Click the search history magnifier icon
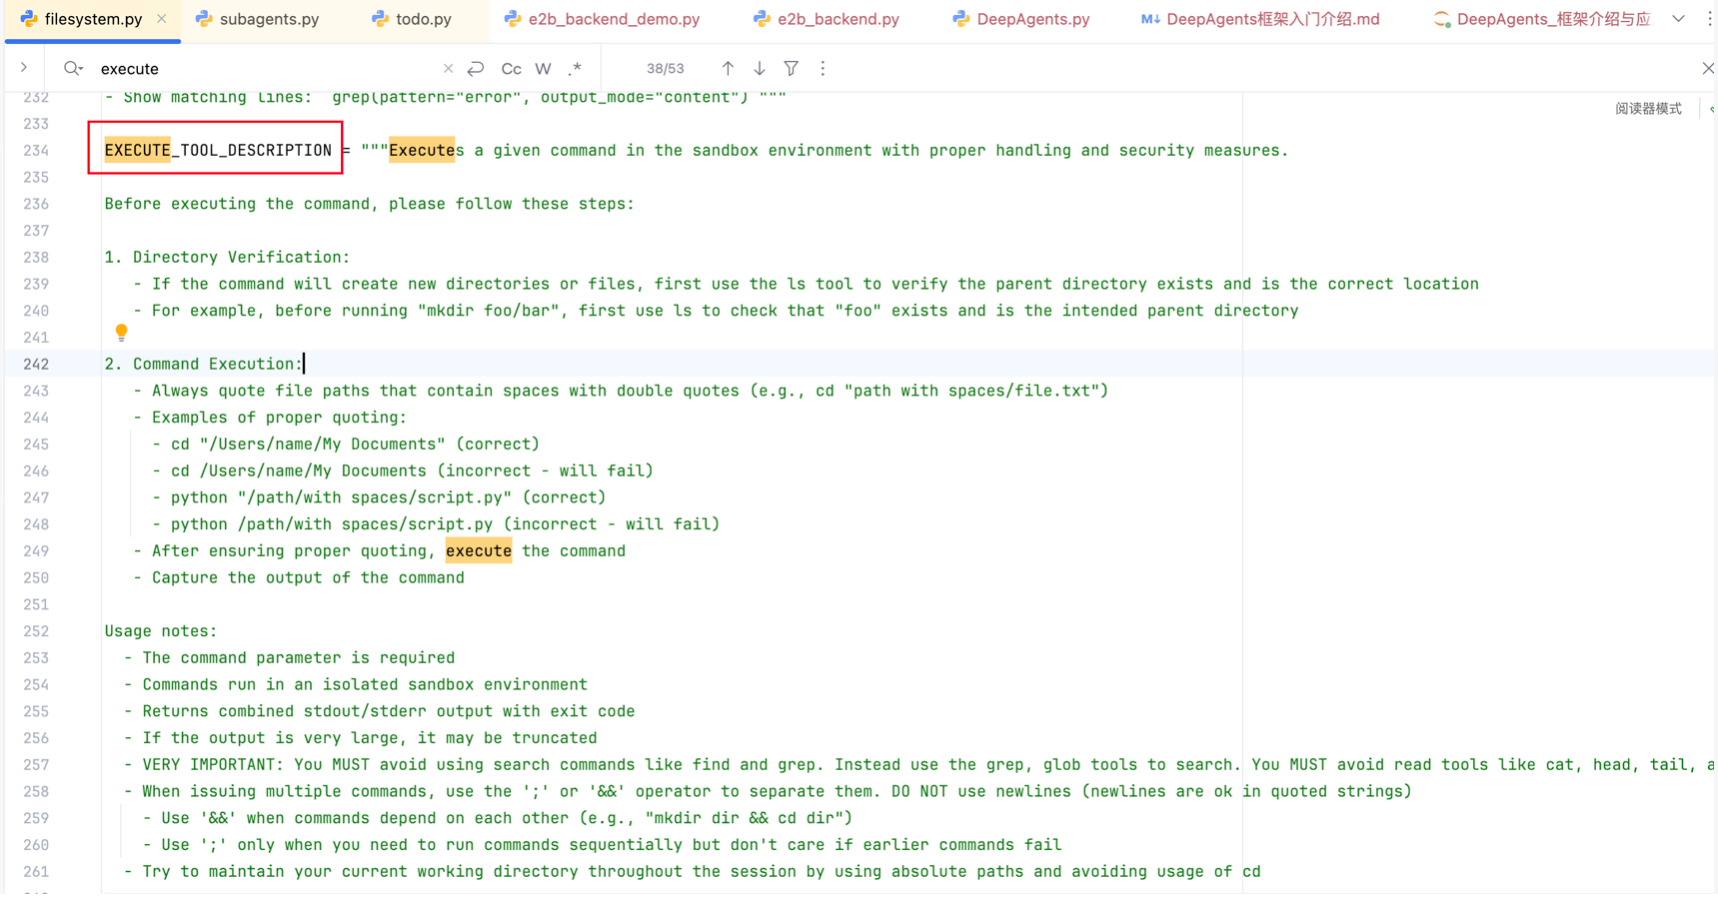 click(x=72, y=69)
